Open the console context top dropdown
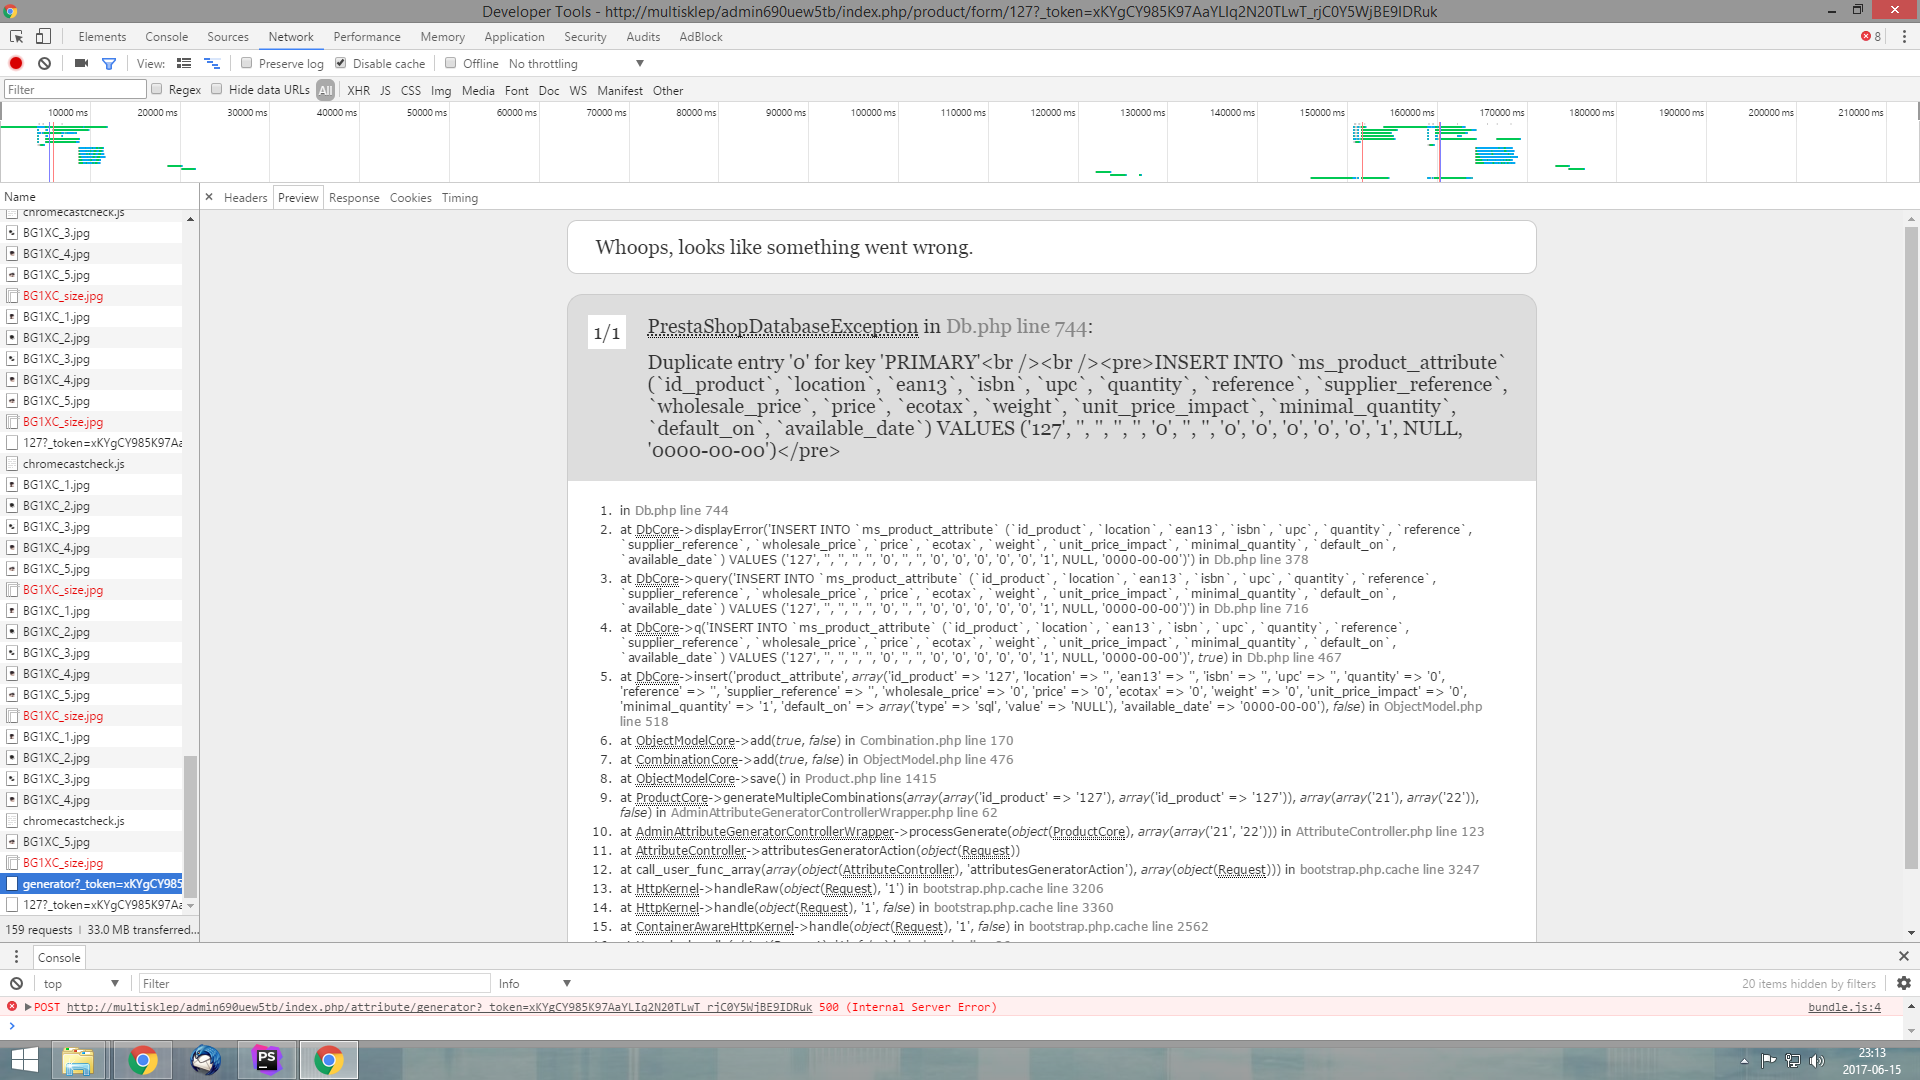 click(x=81, y=984)
